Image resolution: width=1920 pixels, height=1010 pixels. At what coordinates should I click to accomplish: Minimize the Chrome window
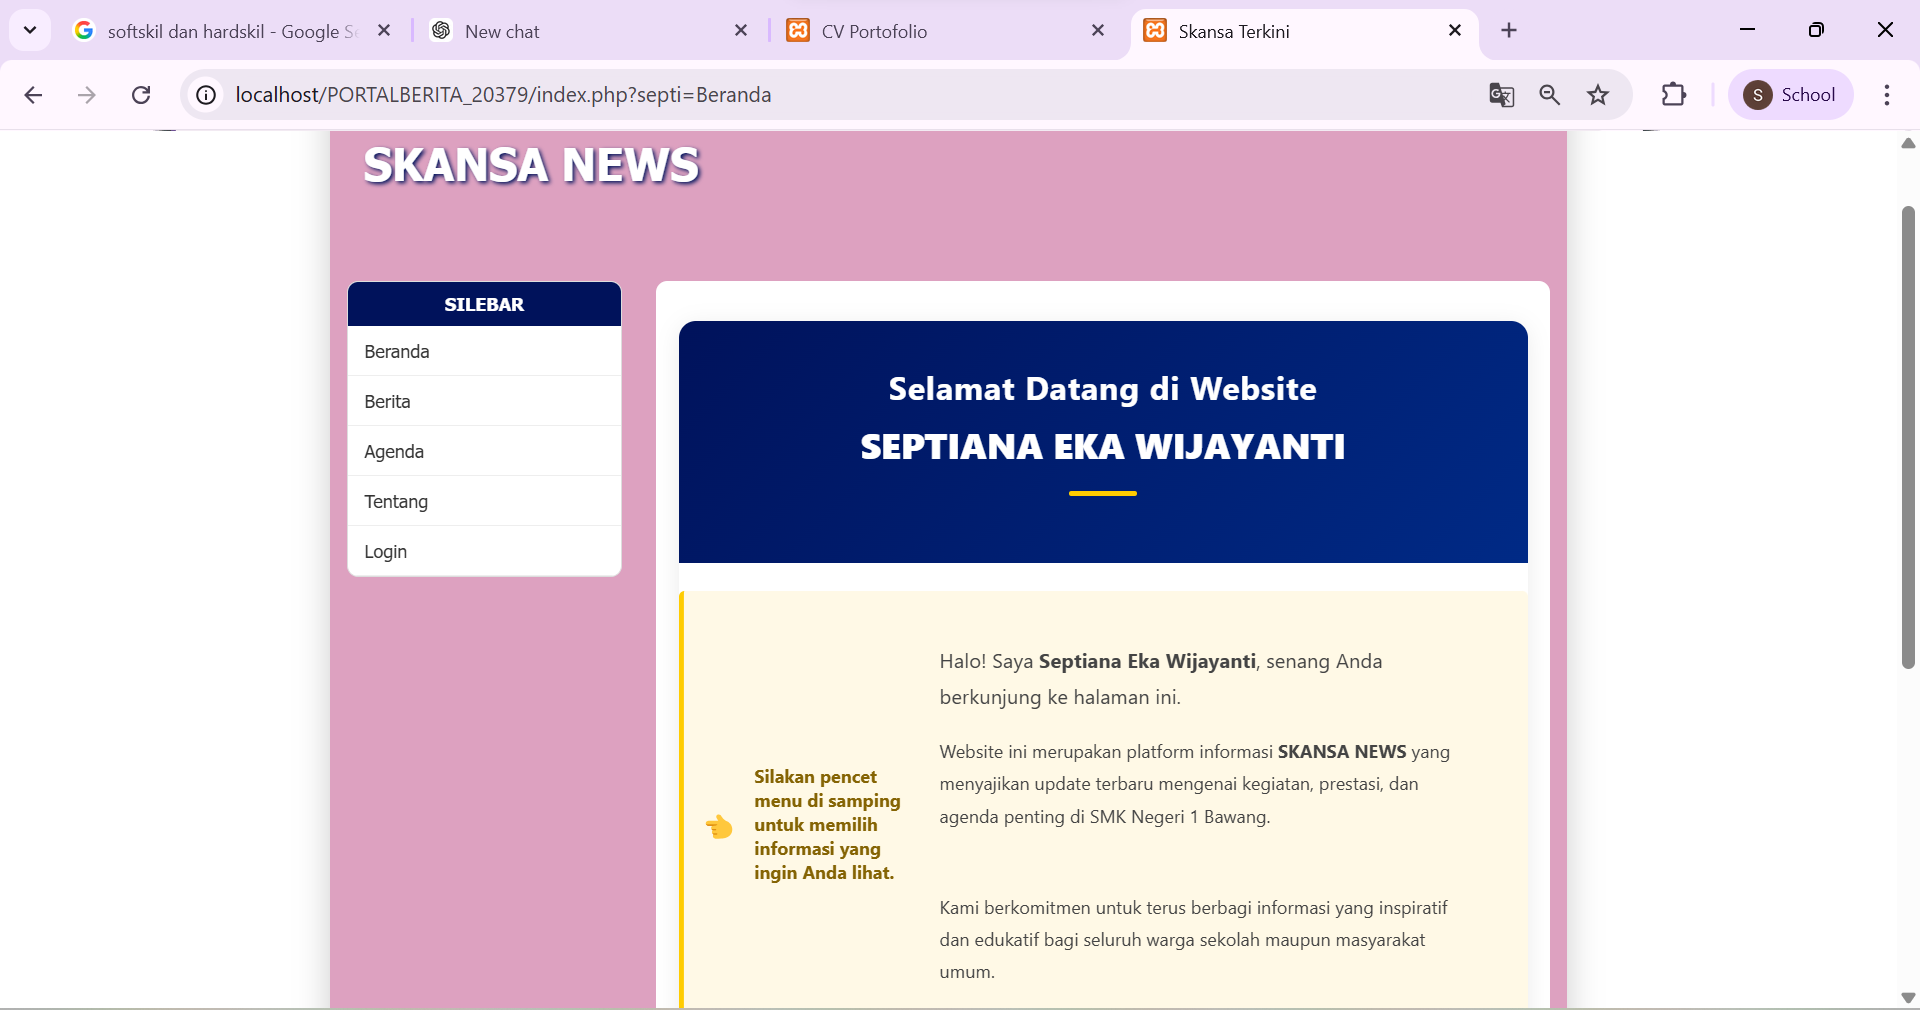point(1747,30)
